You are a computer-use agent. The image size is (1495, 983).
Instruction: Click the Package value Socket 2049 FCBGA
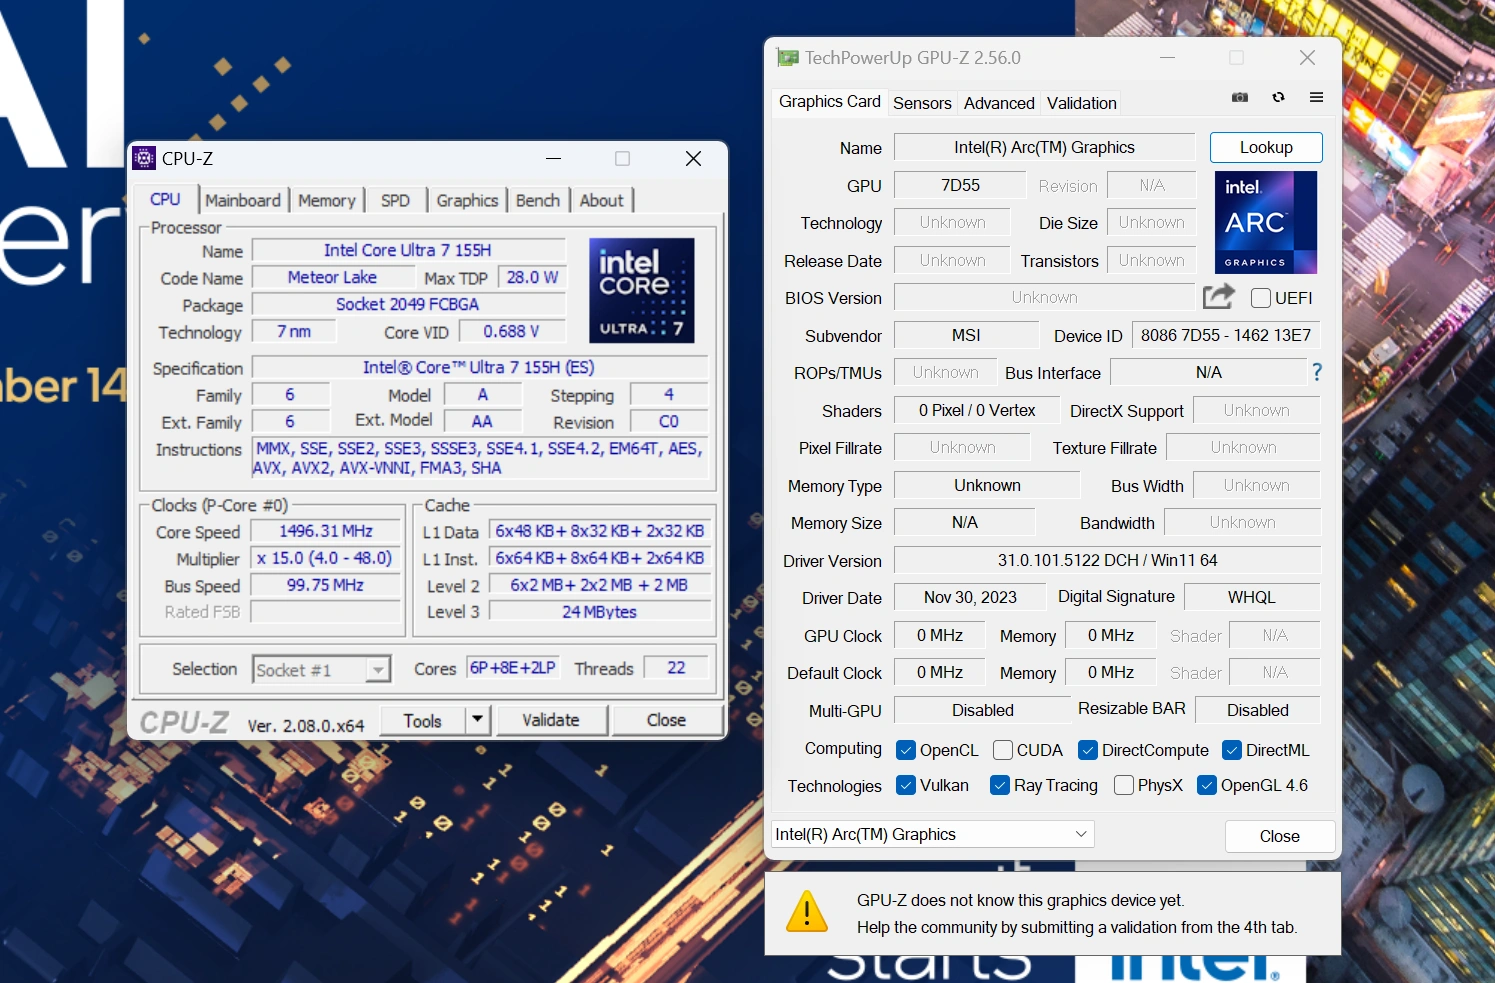point(408,304)
